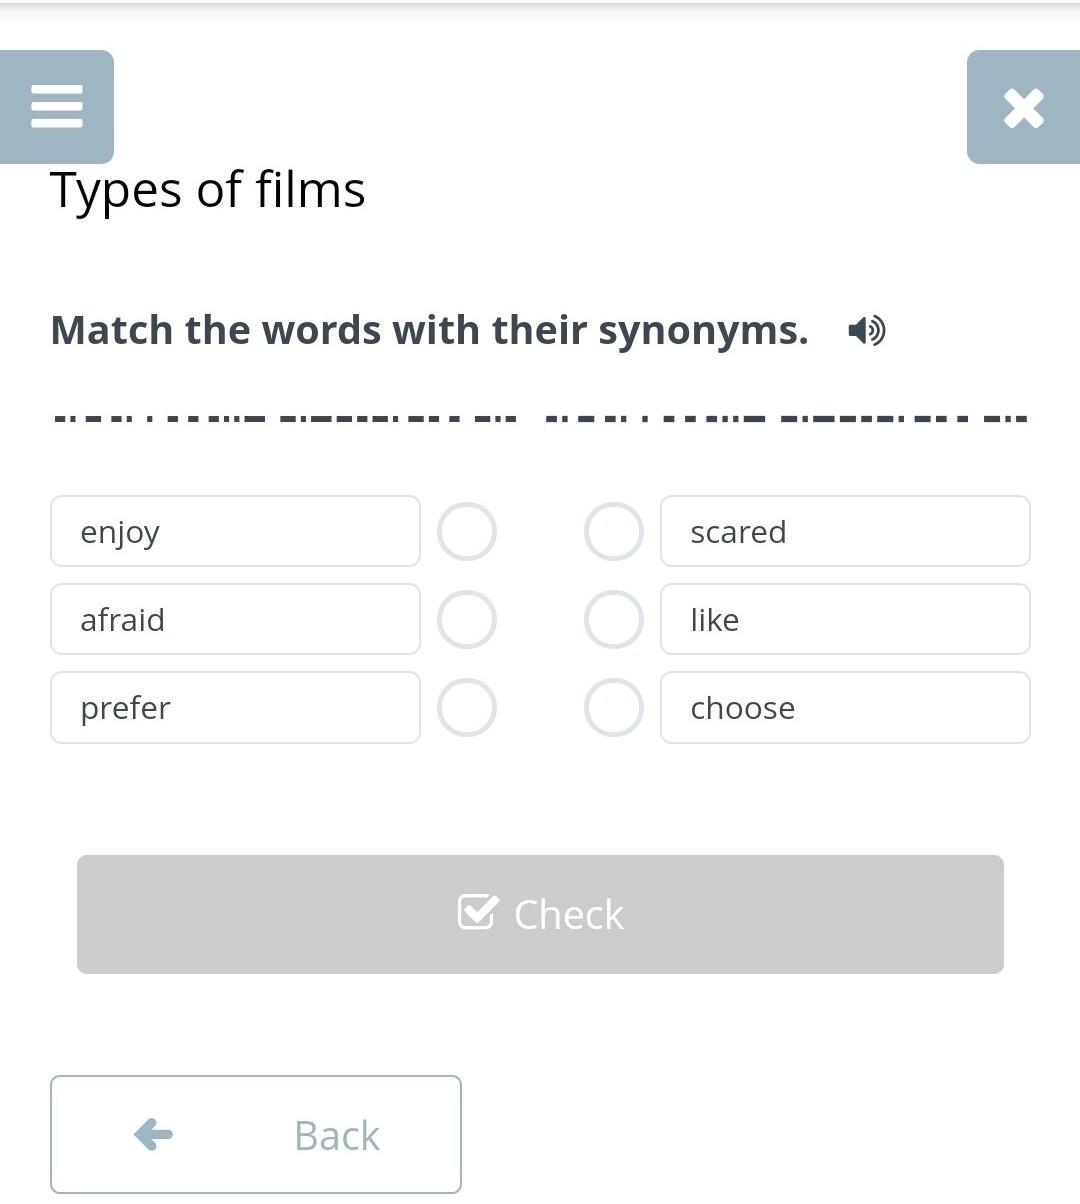The width and height of the screenshot is (1080, 1204).
Task: Click the synonym box 'scared'
Action: tap(845, 531)
